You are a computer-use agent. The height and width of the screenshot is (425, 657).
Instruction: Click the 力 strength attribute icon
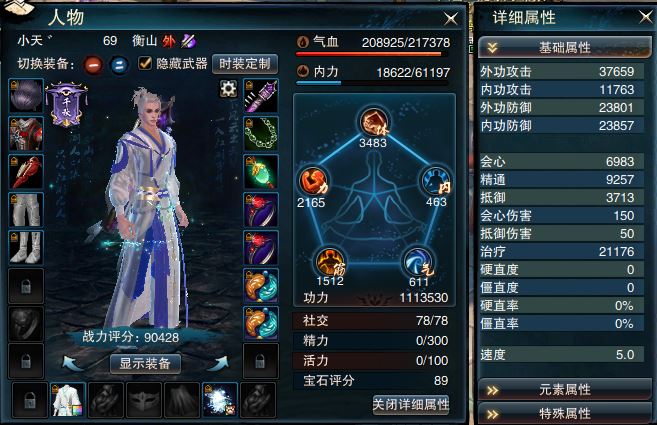(313, 181)
